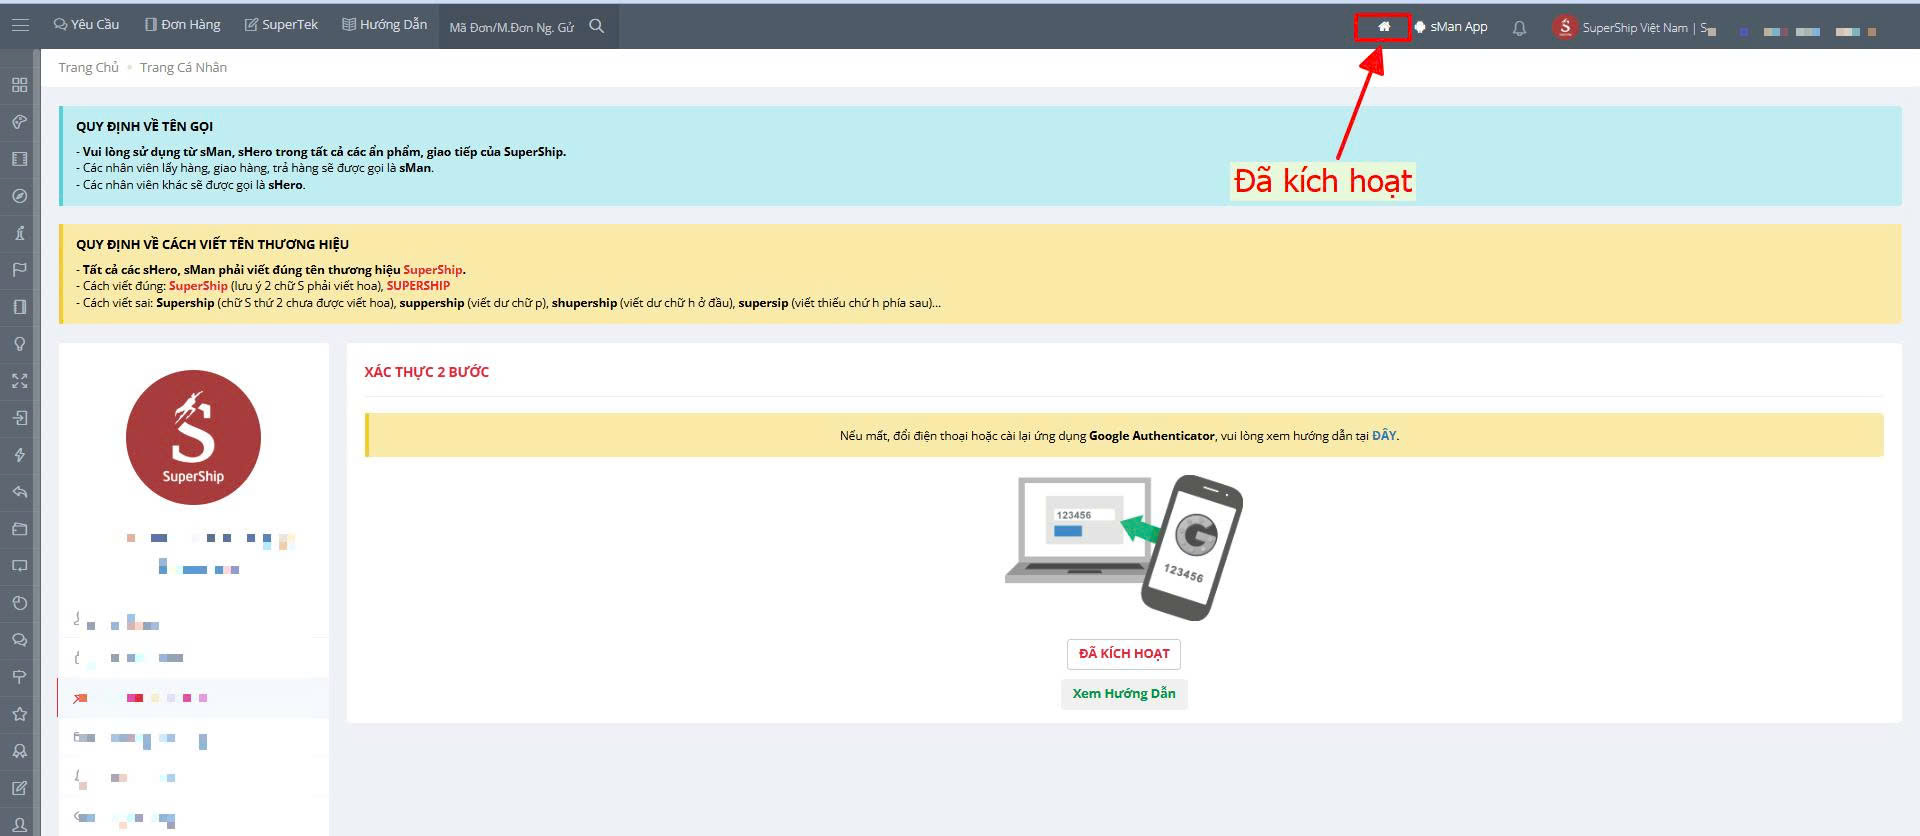Click the sMan App link

click(1451, 27)
